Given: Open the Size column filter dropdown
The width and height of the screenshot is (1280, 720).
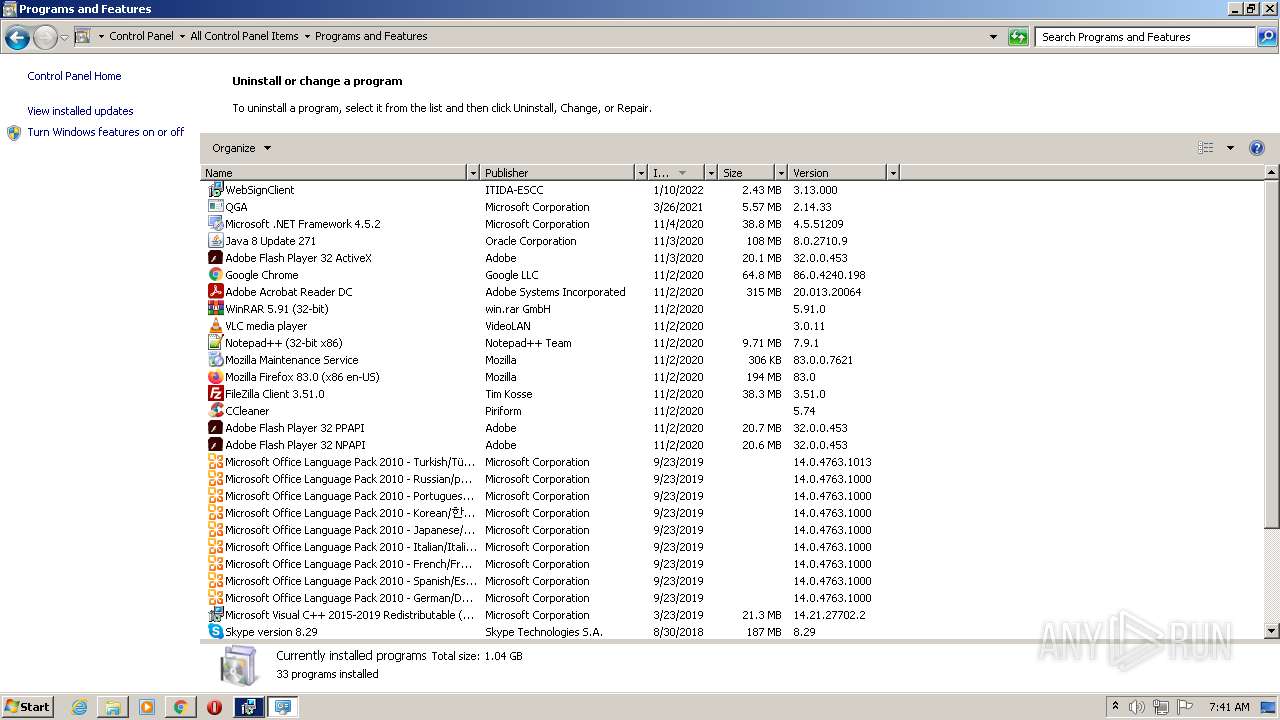Looking at the screenshot, I should 780,173.
